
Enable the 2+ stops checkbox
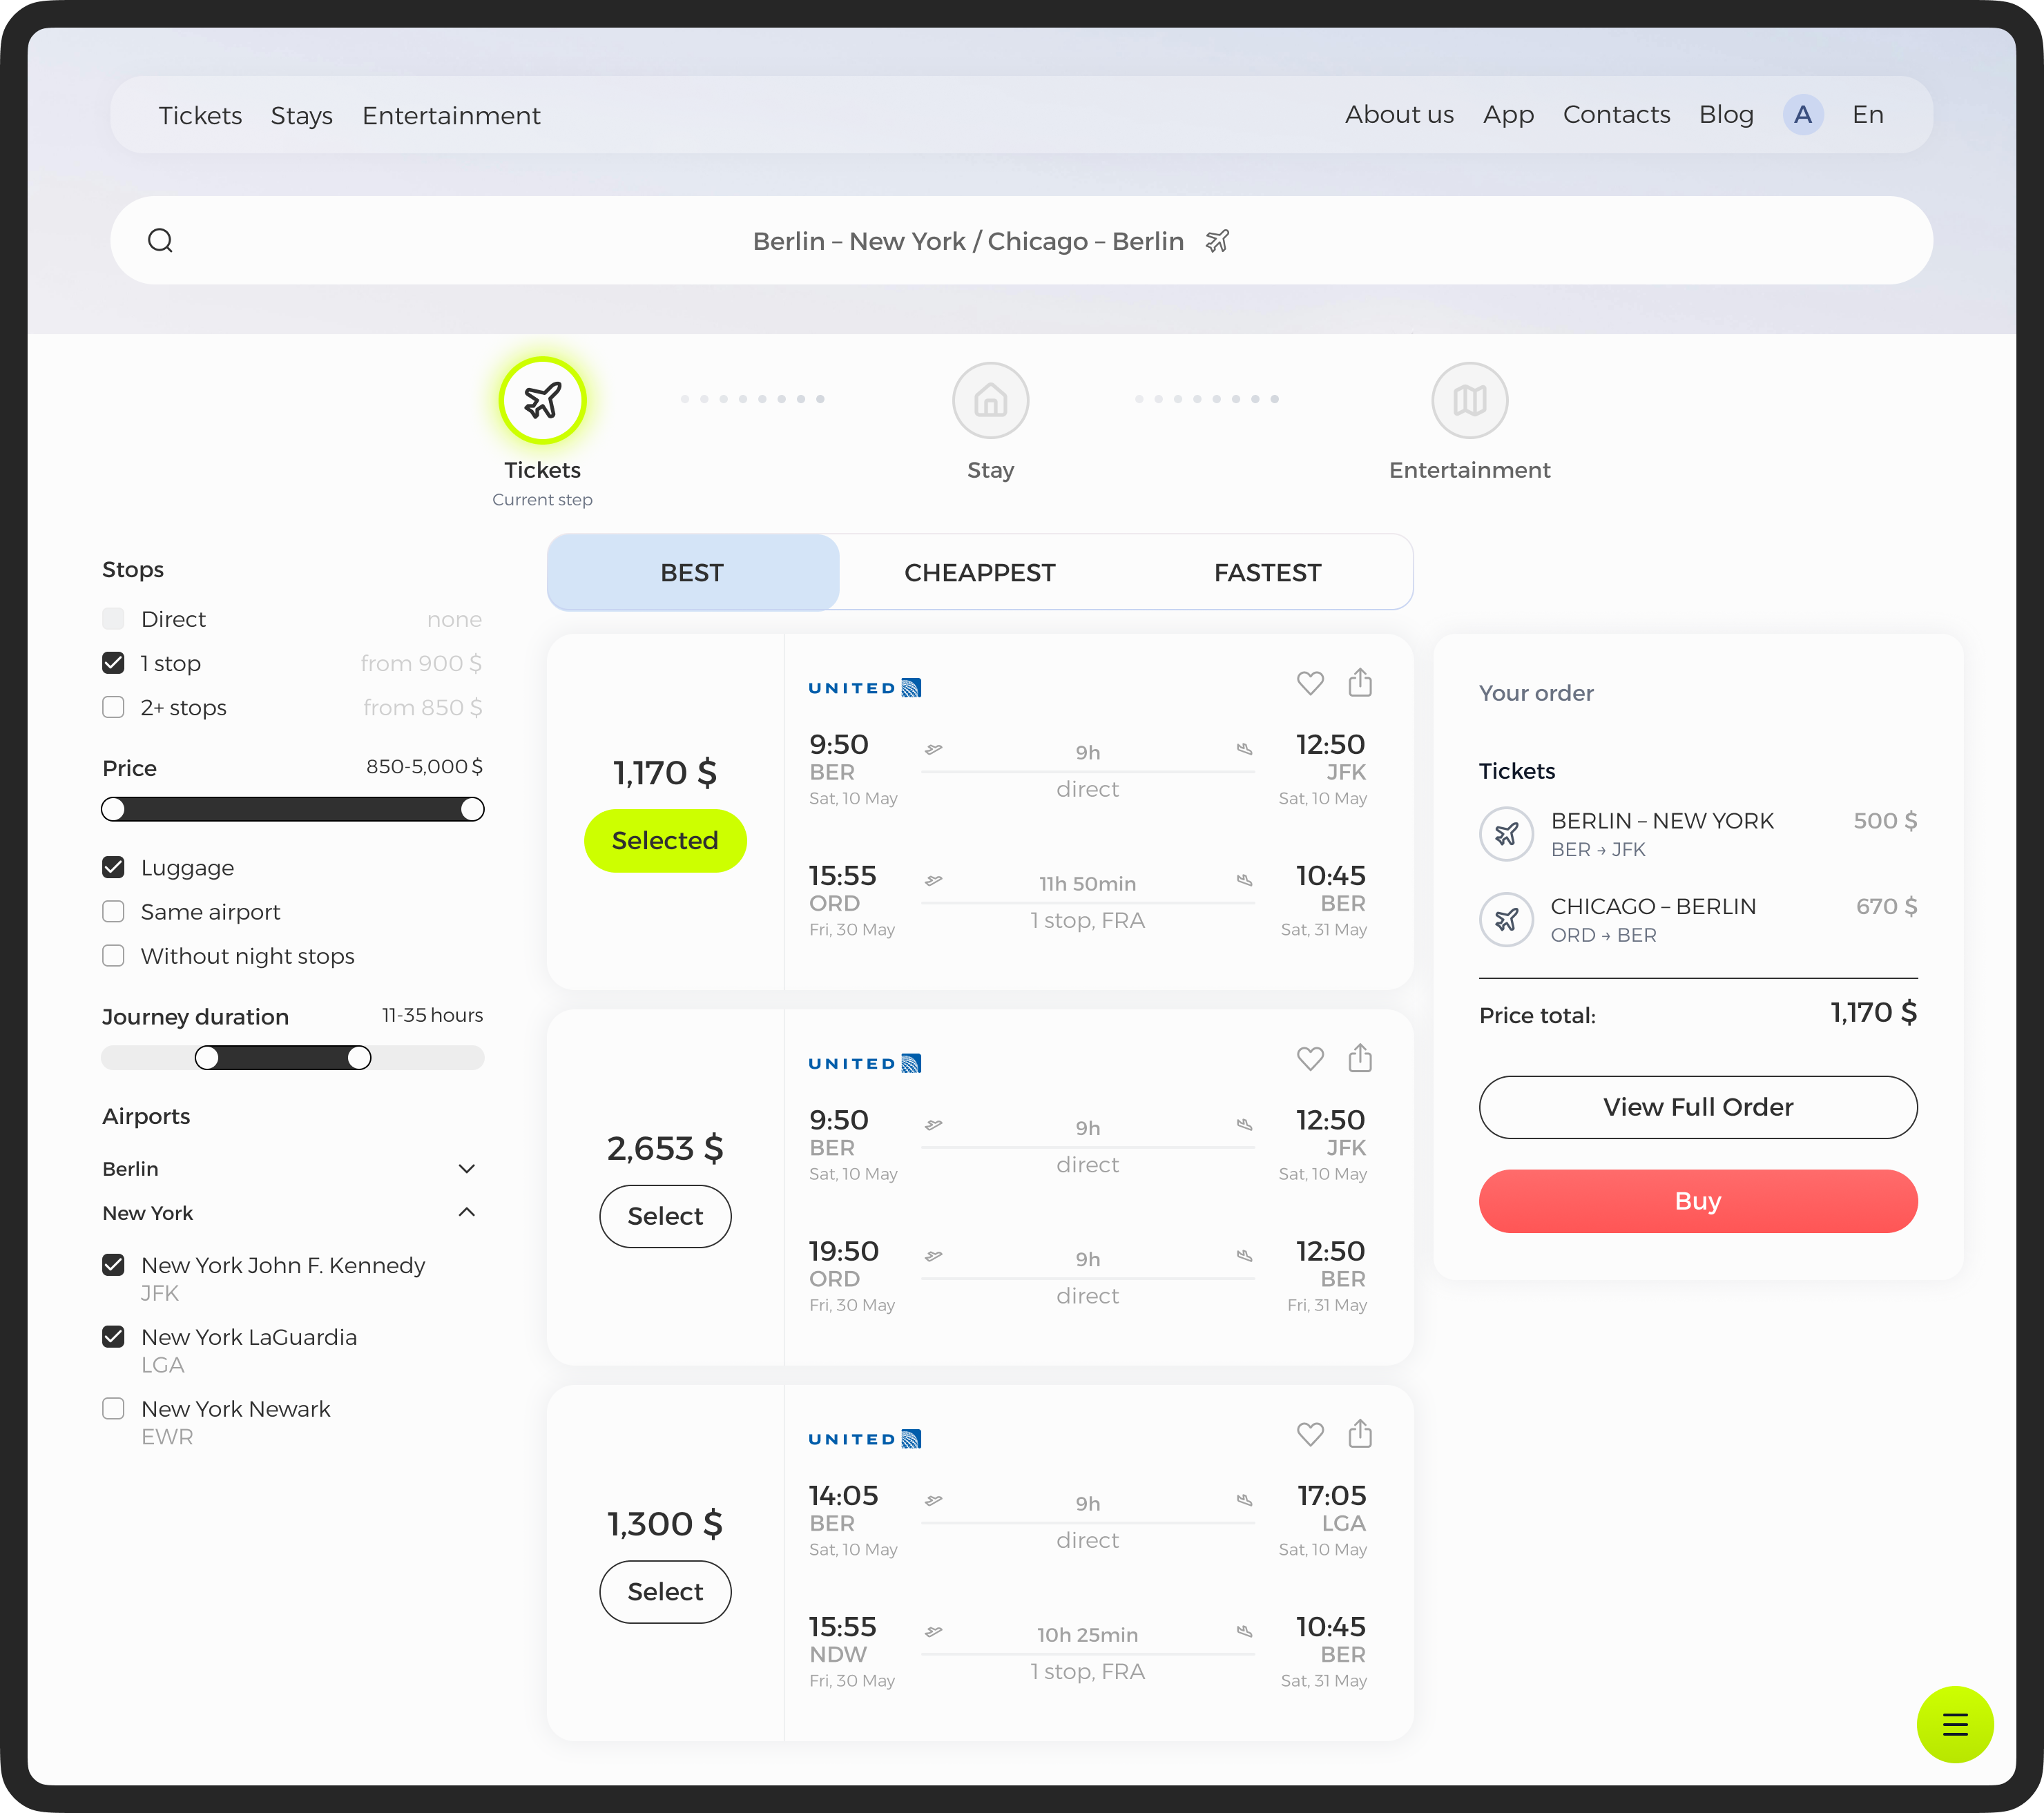[x=114, y=708]
